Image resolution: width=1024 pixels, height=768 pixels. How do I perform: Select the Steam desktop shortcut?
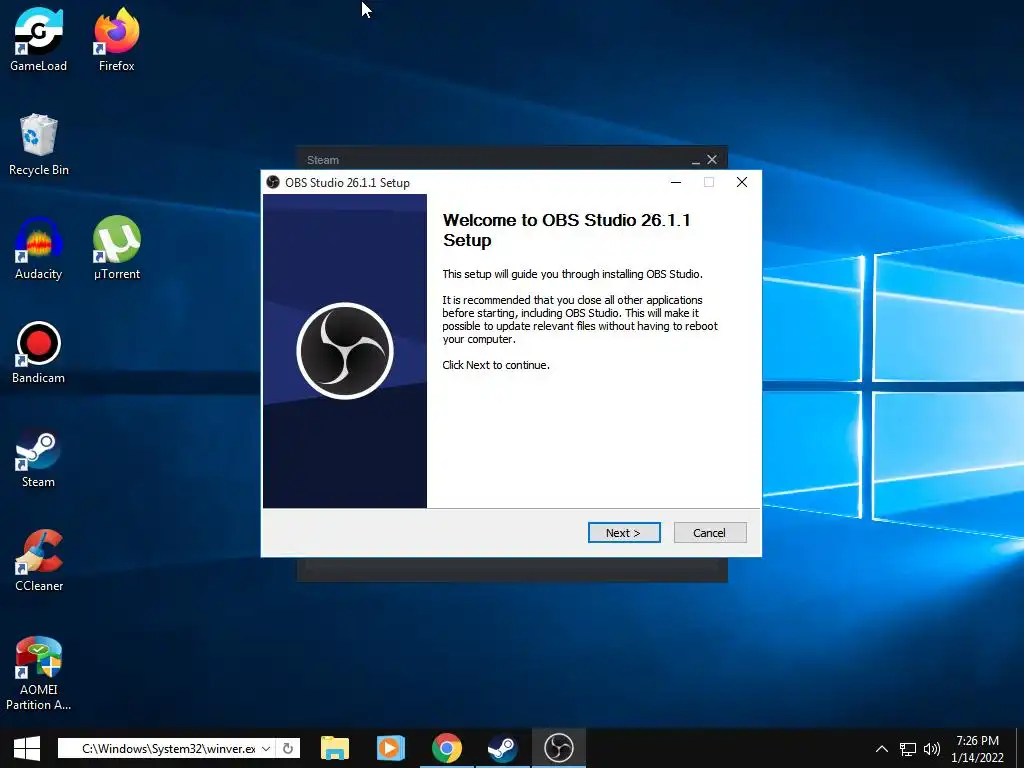click(x=39, y=457)
